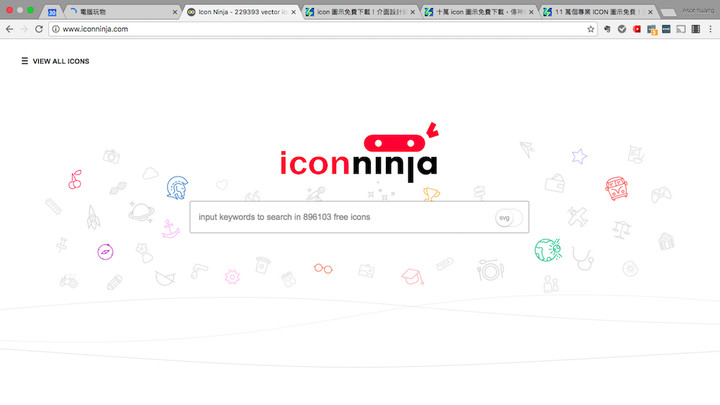Click the iconninja logo
Screen dimensions: 720x405
pyautogui.click(x=359, y=152)
